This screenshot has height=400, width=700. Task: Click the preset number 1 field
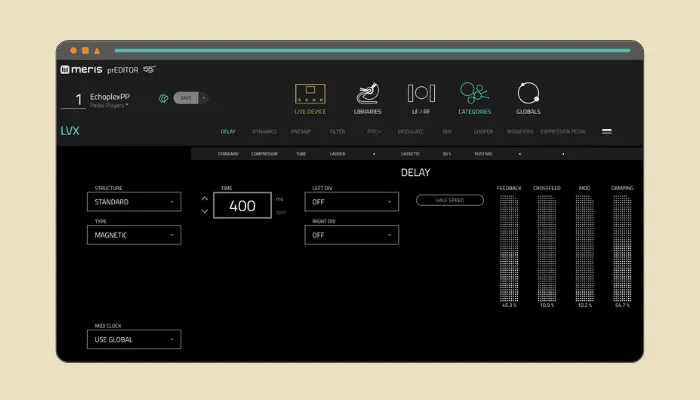point(74,99)
